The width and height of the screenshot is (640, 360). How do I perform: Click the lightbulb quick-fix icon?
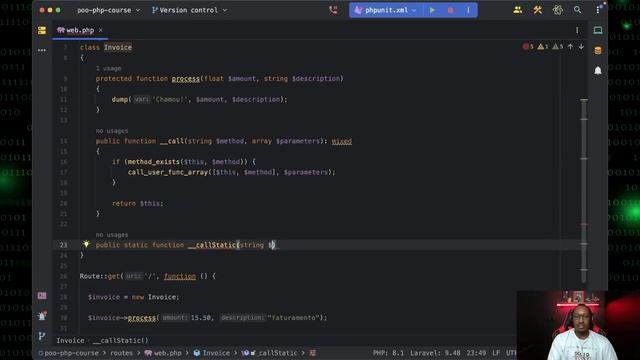(x=86, y=244)
